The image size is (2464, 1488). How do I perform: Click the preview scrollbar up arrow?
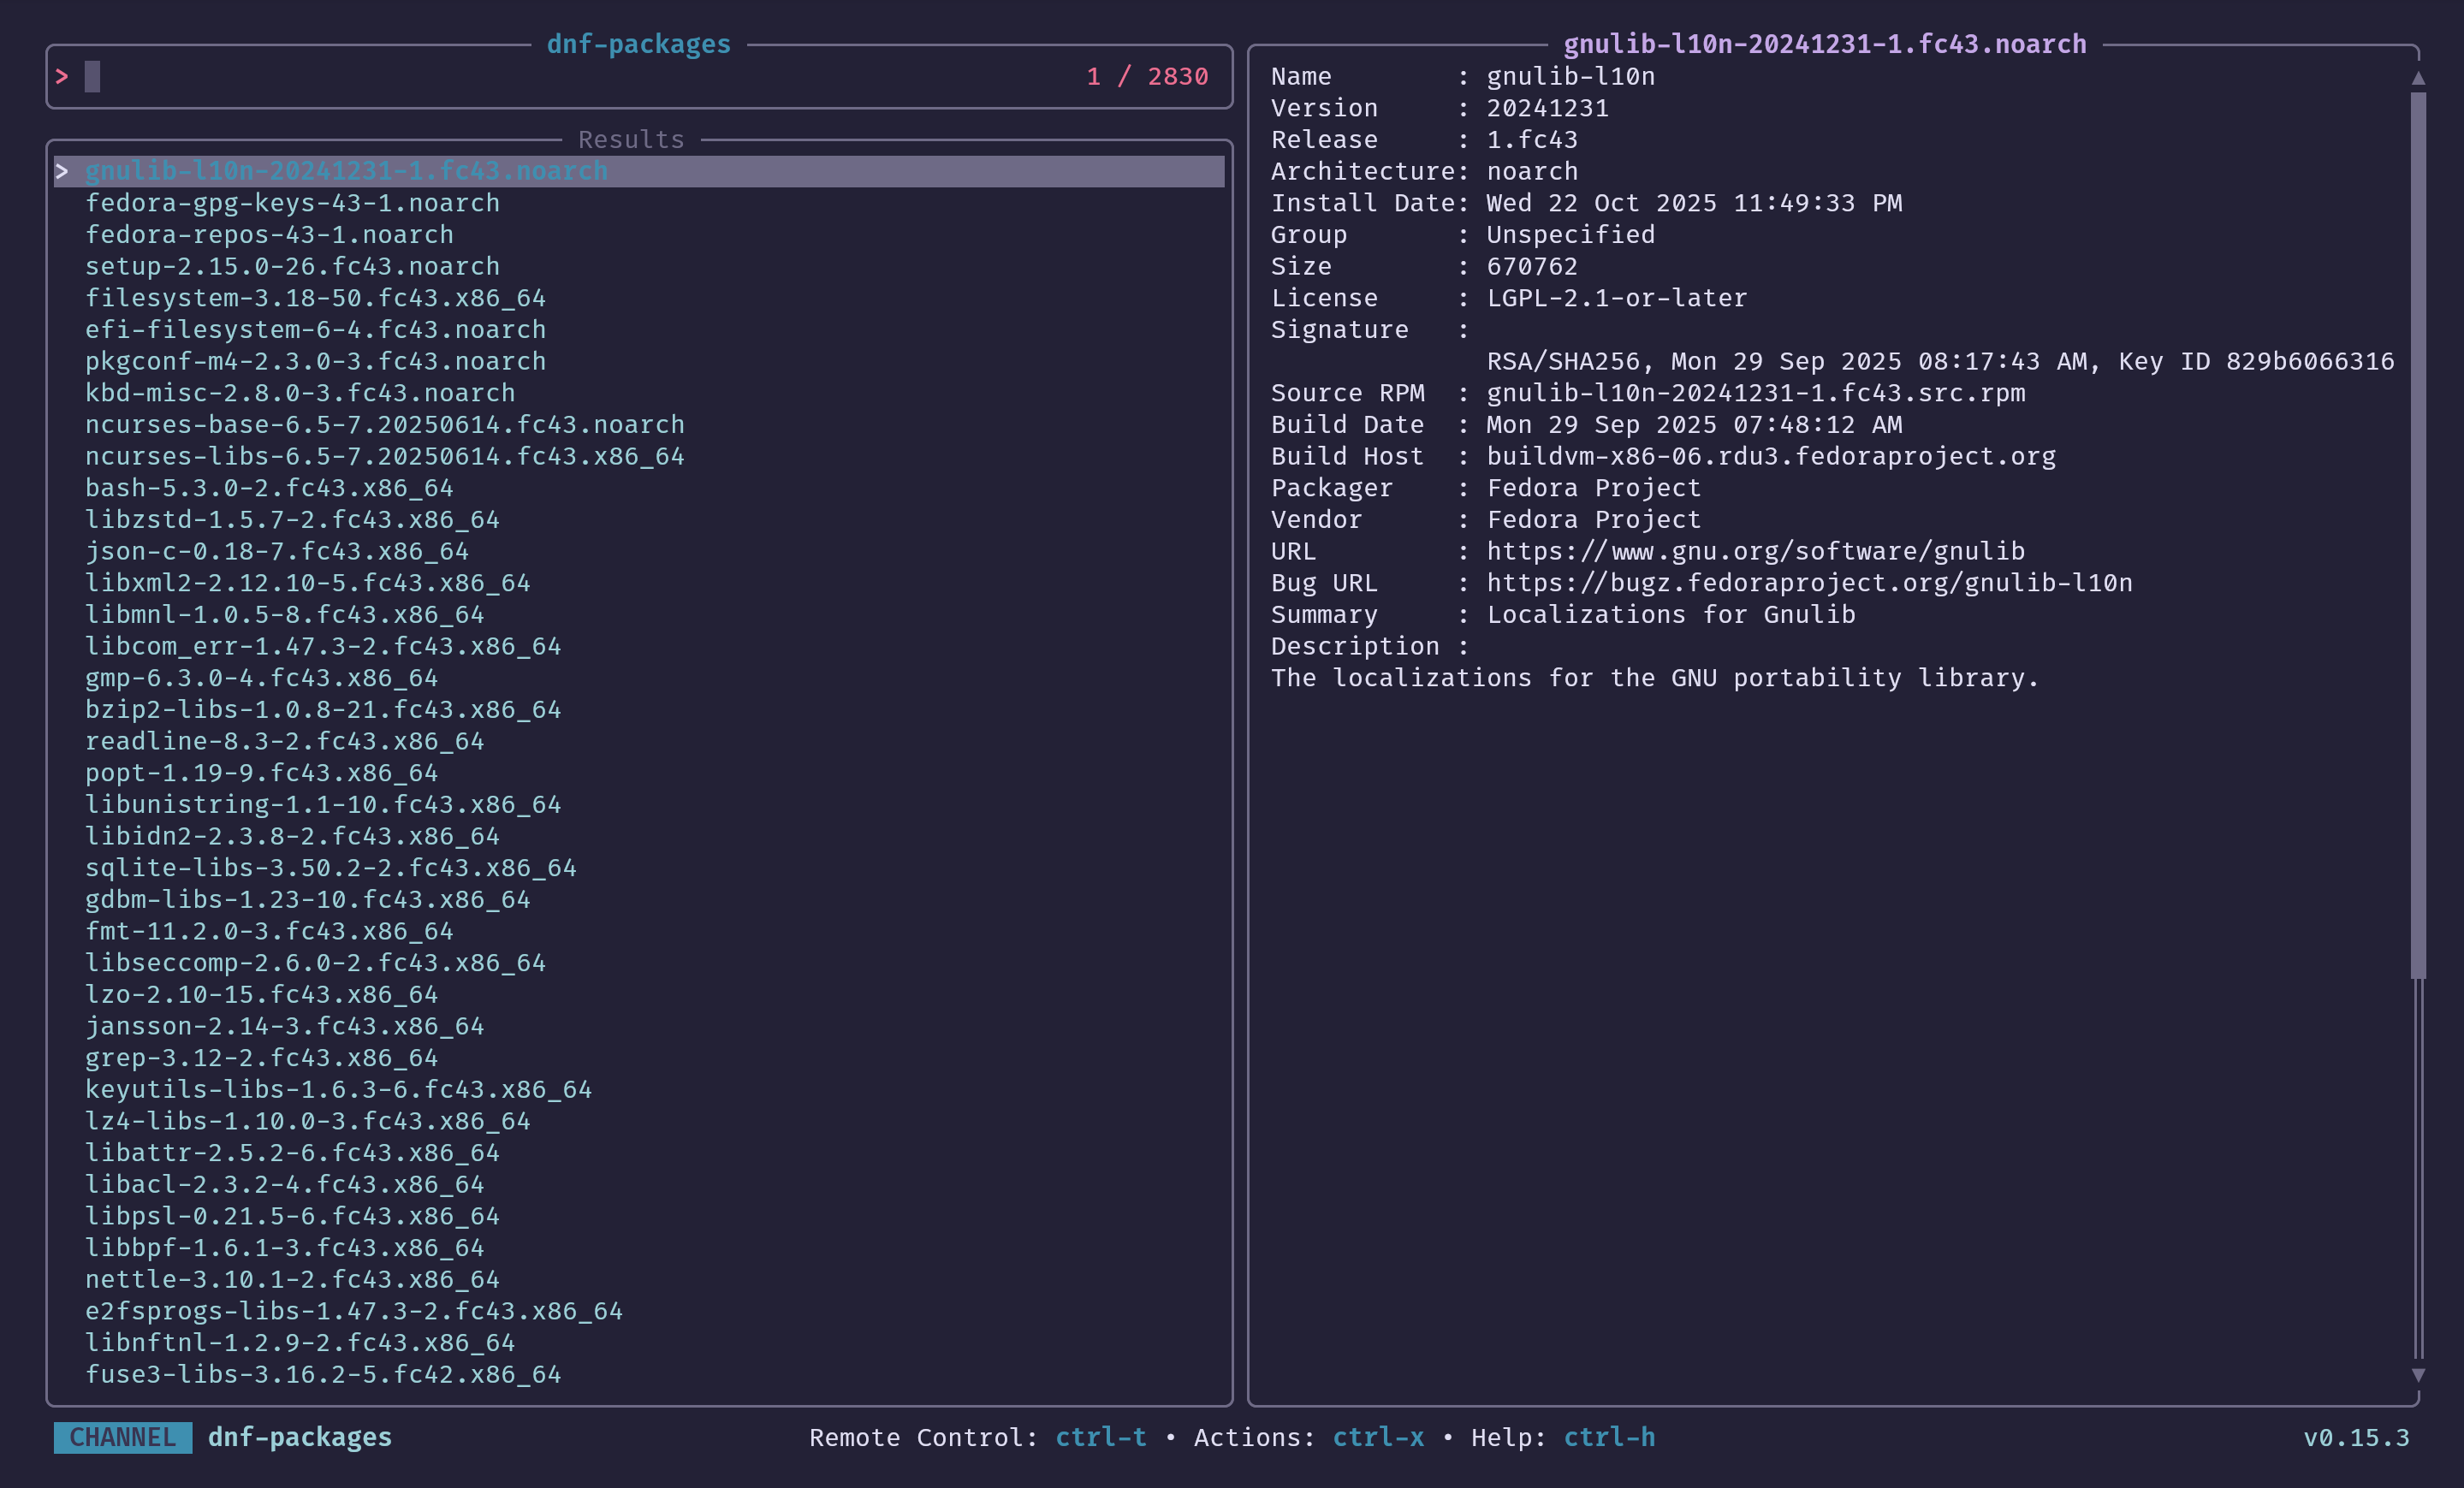pyautogui.click(x=2418, y=78)
